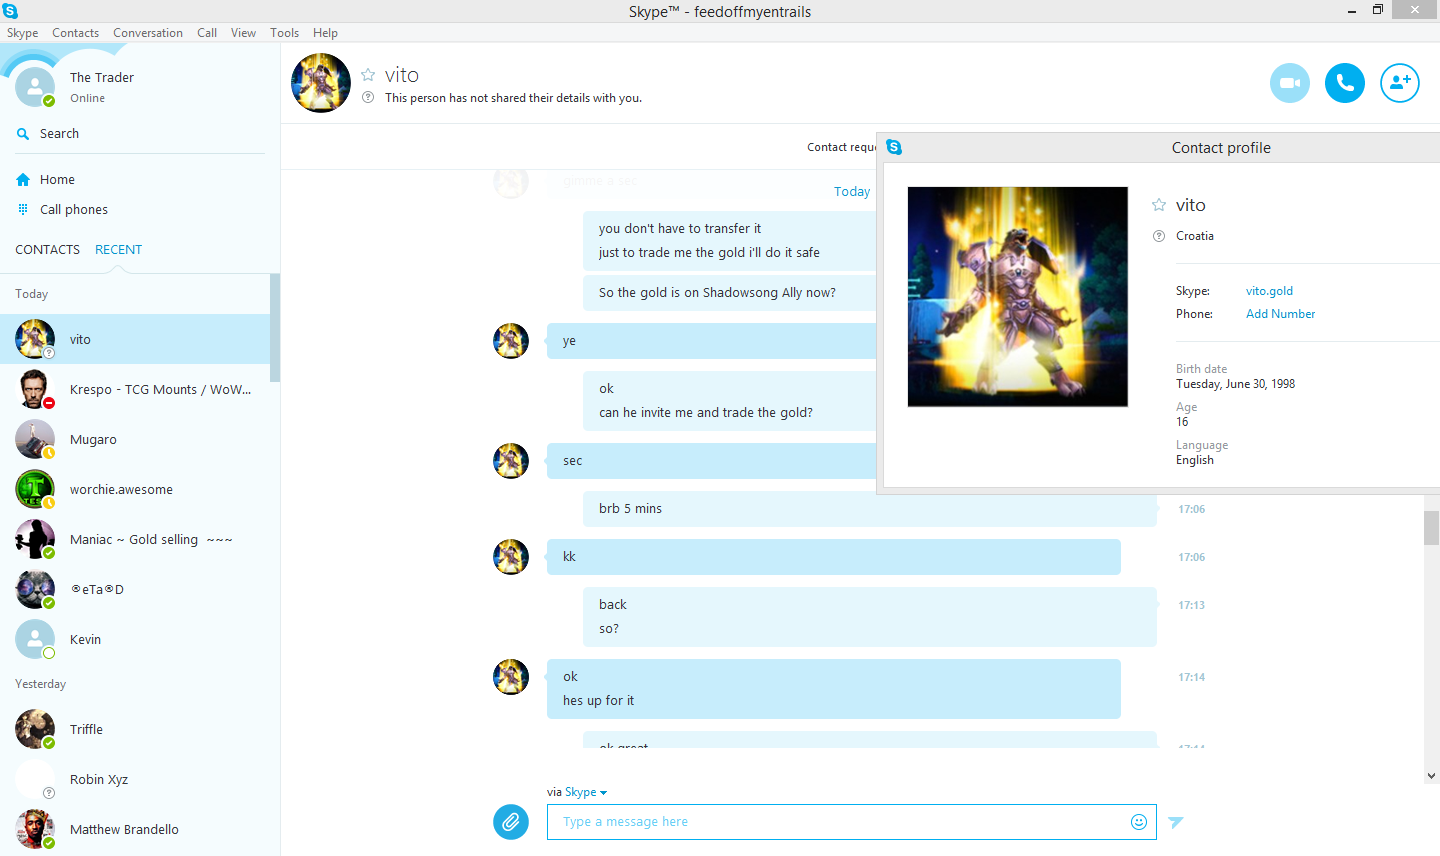Click Krespo's avatar in contact list

point(35,389)
